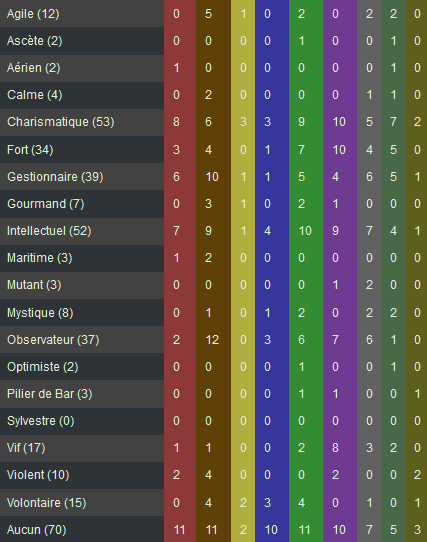Click purple cell 8 in Vif row

point(335,448)
